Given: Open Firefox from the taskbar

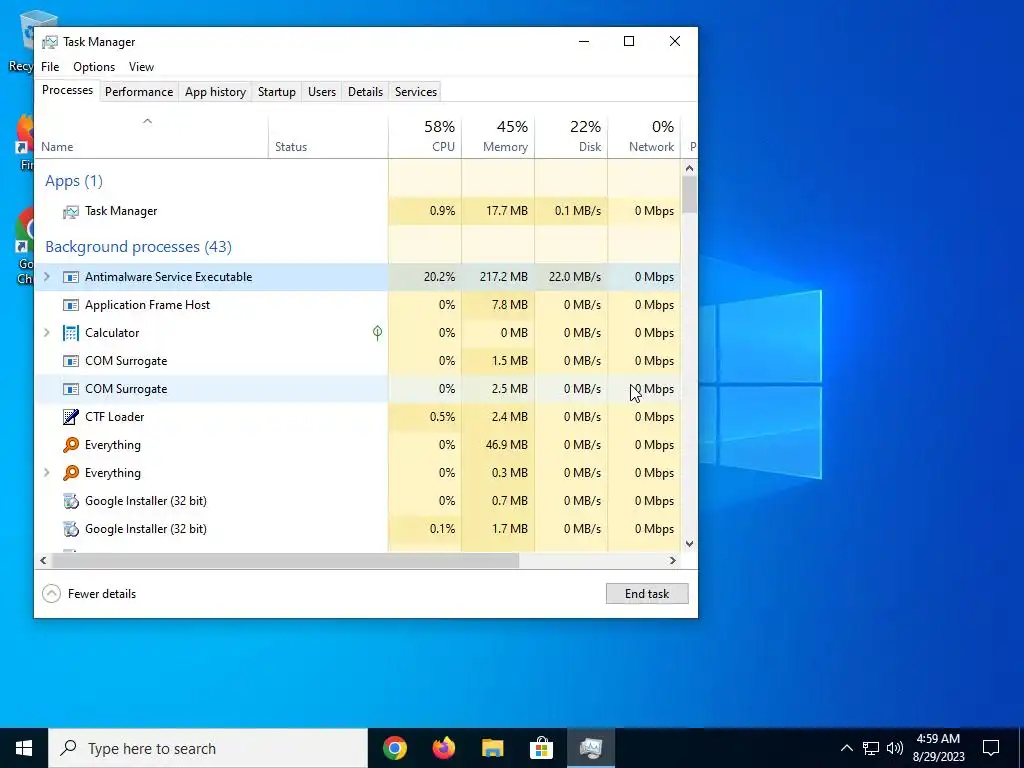Looking at the screenshot, I should coord(444,748).
